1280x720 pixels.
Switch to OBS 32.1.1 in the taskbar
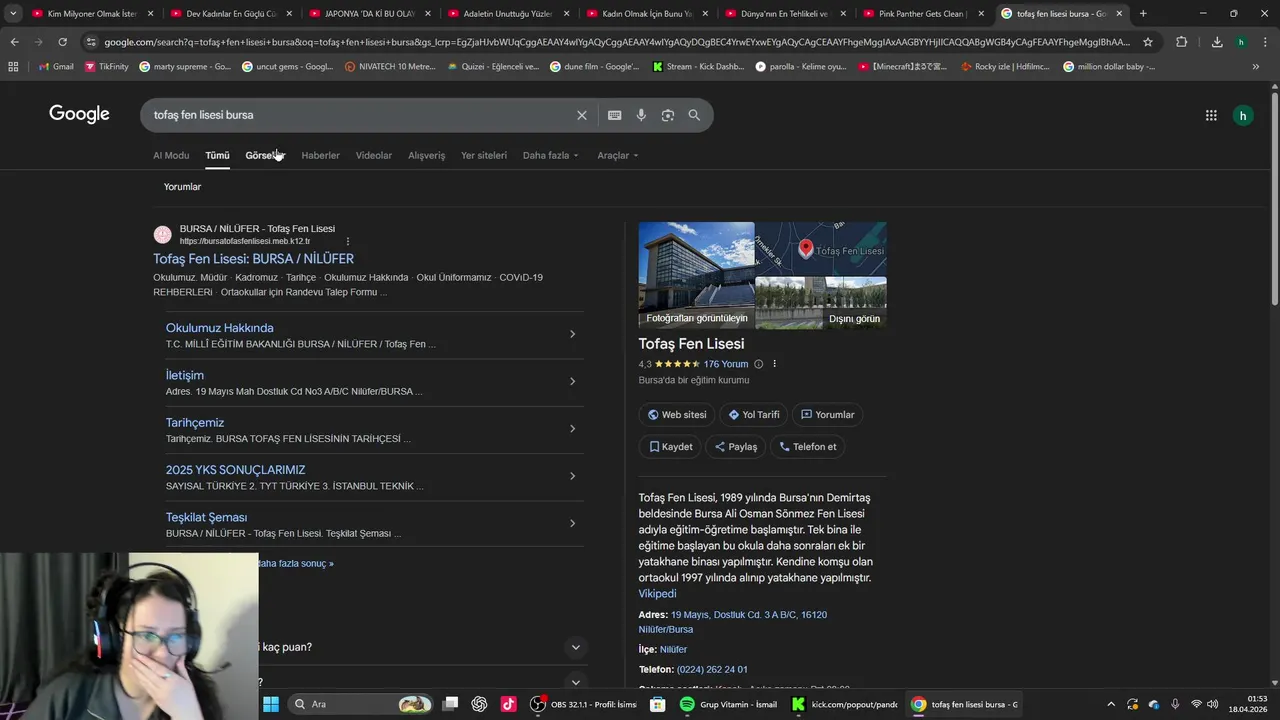(x=584, y=704)
